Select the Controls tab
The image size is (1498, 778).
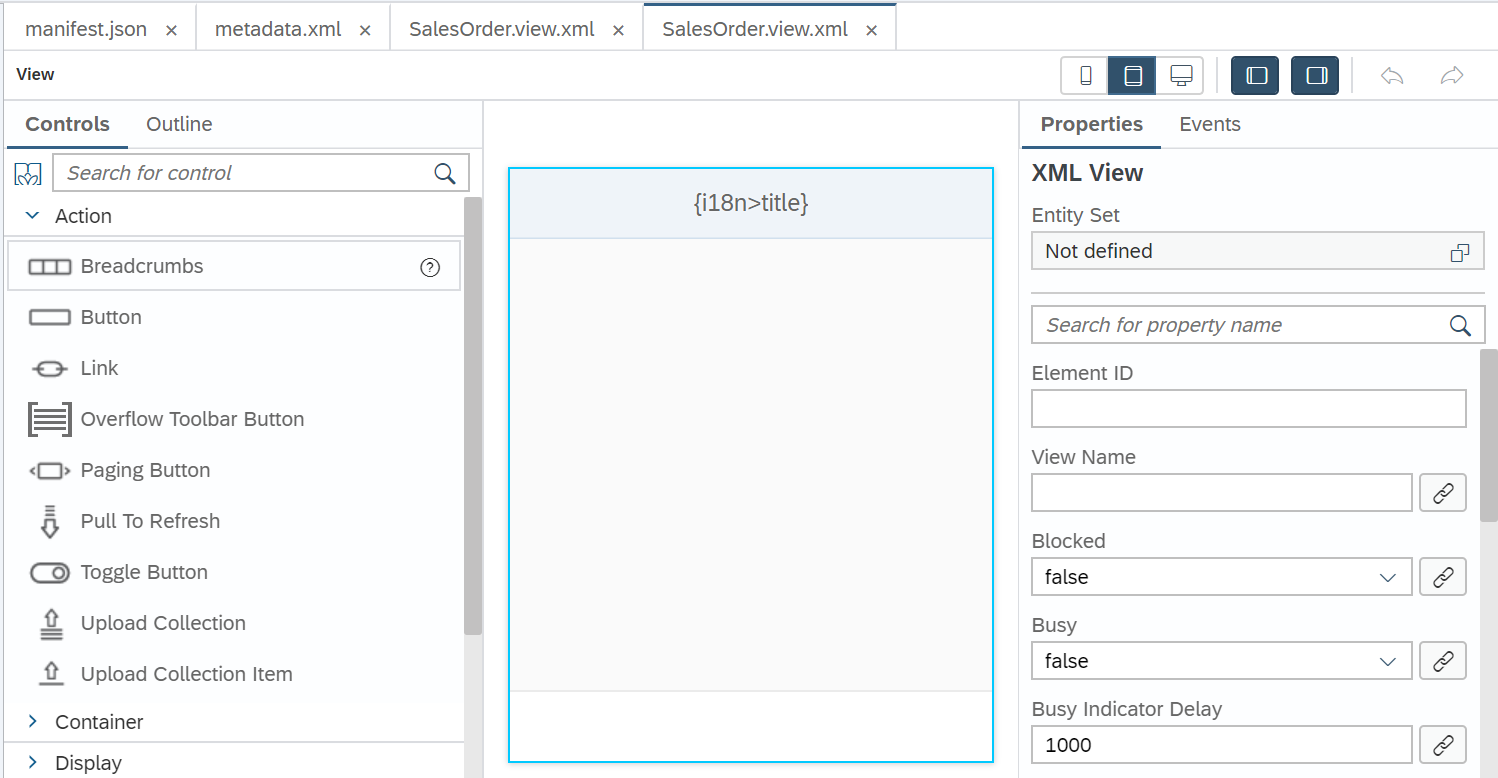pos(67,124)
